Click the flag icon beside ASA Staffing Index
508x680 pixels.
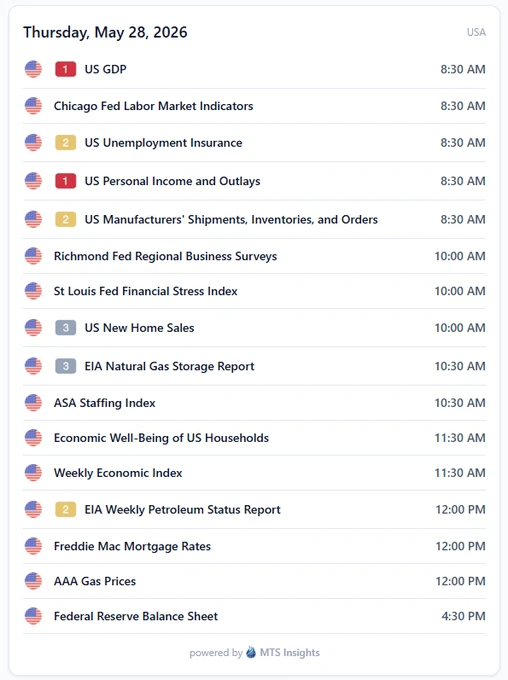[x=33, y=403]
